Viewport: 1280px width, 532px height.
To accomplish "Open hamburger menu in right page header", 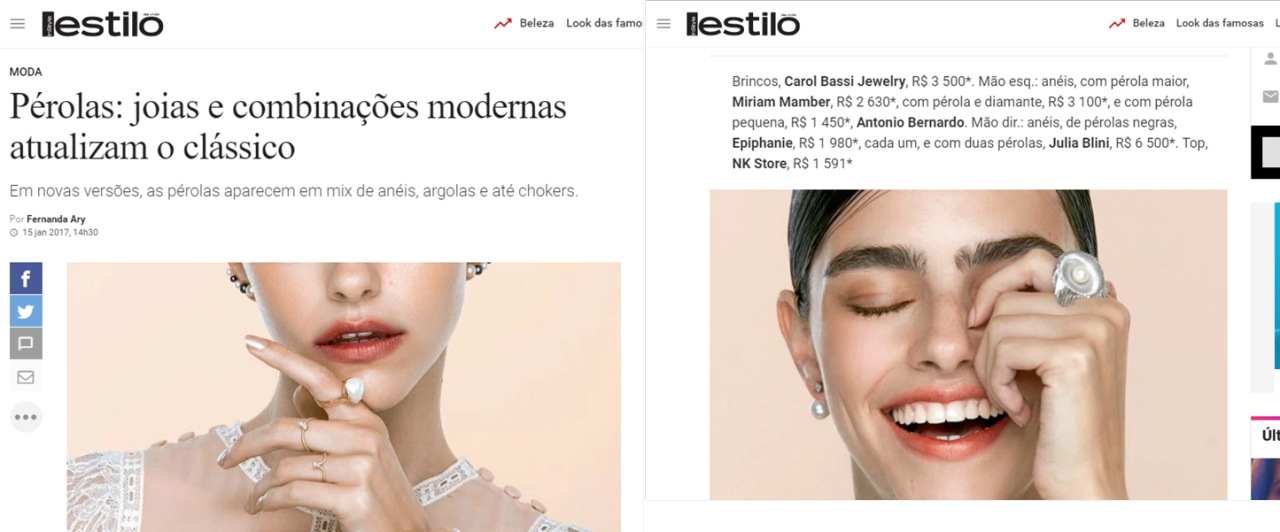I will [x=663, y=24].
